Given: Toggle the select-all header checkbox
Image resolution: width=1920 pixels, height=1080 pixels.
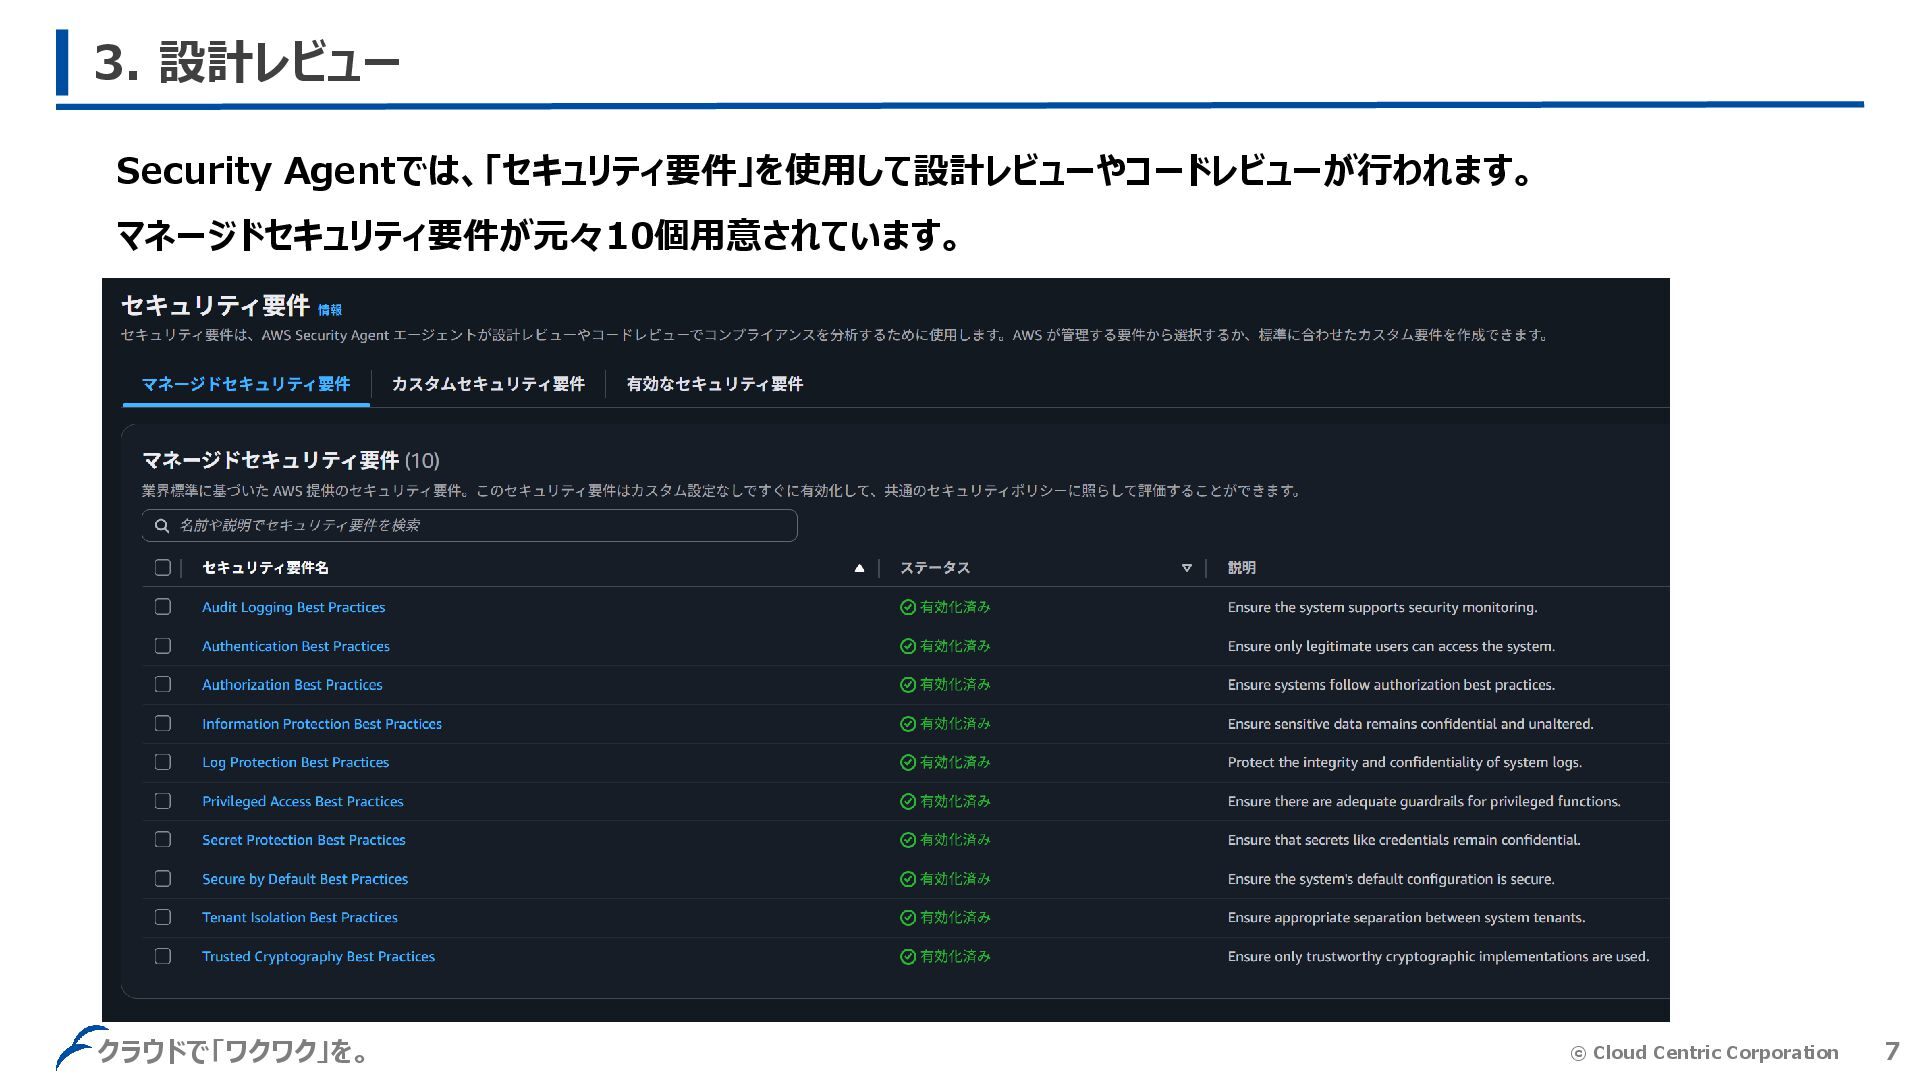Looking at the screenshot, I should 163,568.
